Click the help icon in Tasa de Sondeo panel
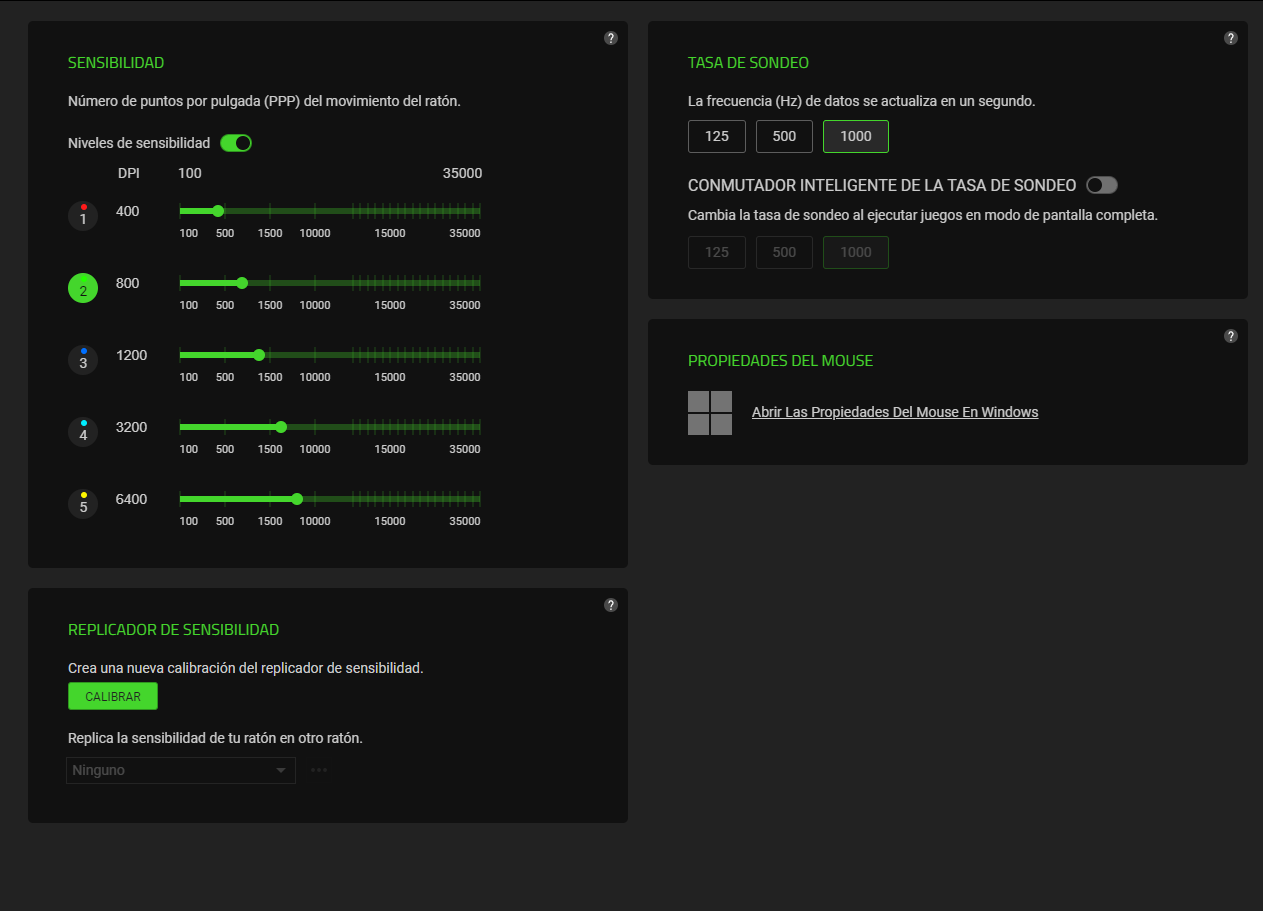This screenshot has width=1263, height=911. (1231, 38)
